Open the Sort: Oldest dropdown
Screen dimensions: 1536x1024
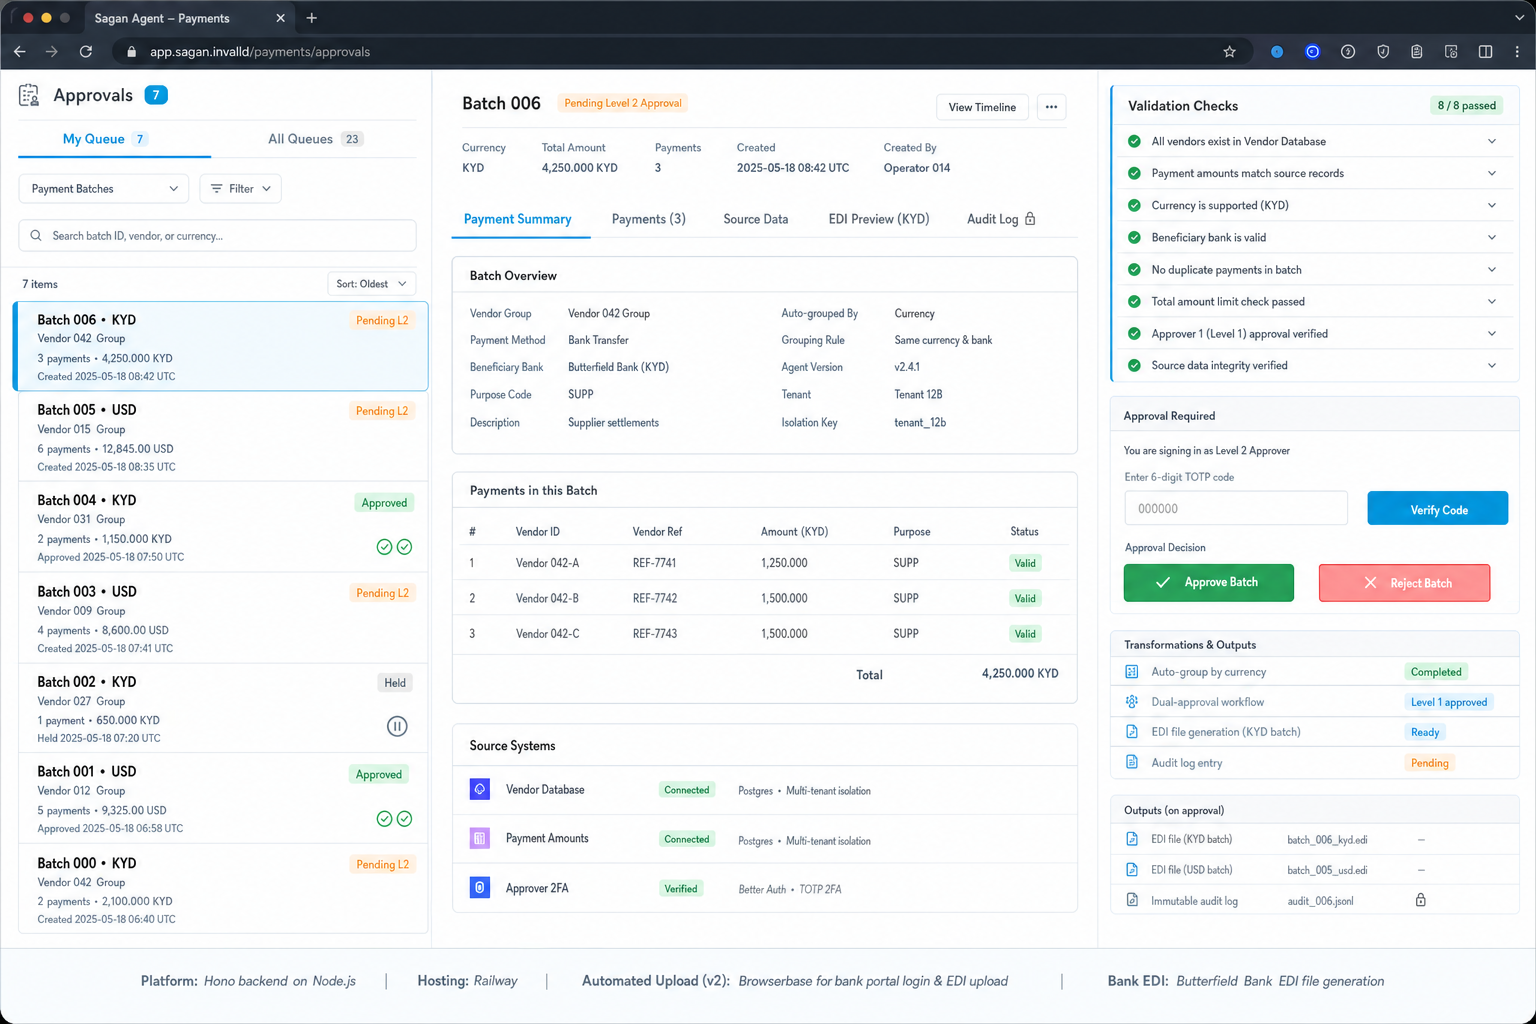[371, 284]
